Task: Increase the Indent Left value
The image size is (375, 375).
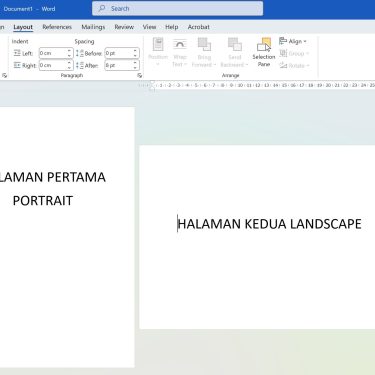Action: [69, 51]
